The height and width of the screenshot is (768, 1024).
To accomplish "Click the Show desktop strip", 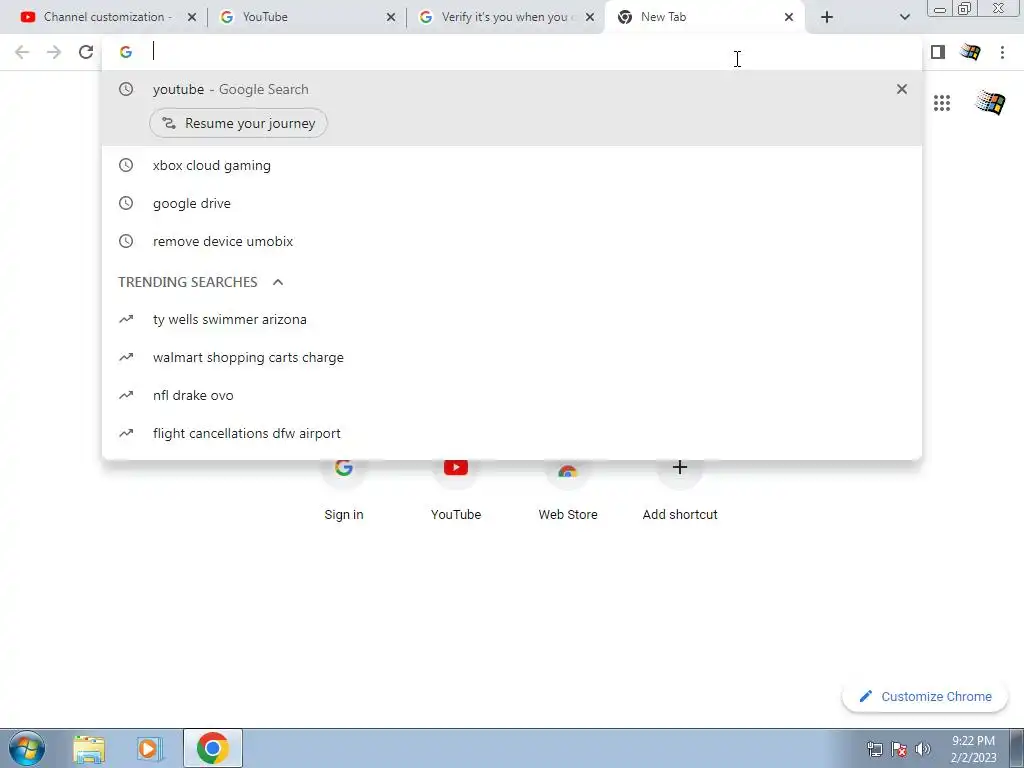I will (x=1017, y=748).
